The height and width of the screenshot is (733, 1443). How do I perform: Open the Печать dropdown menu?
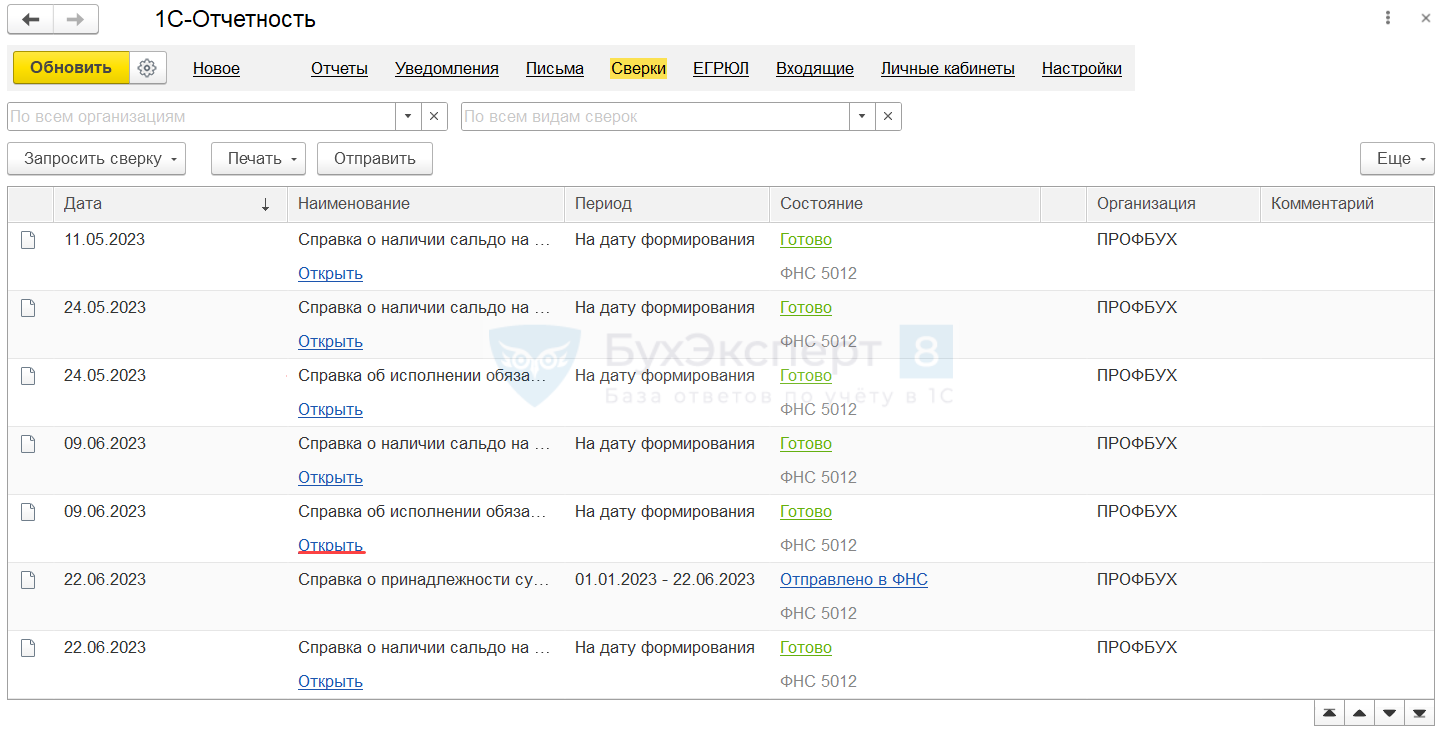tap(258, 158)
